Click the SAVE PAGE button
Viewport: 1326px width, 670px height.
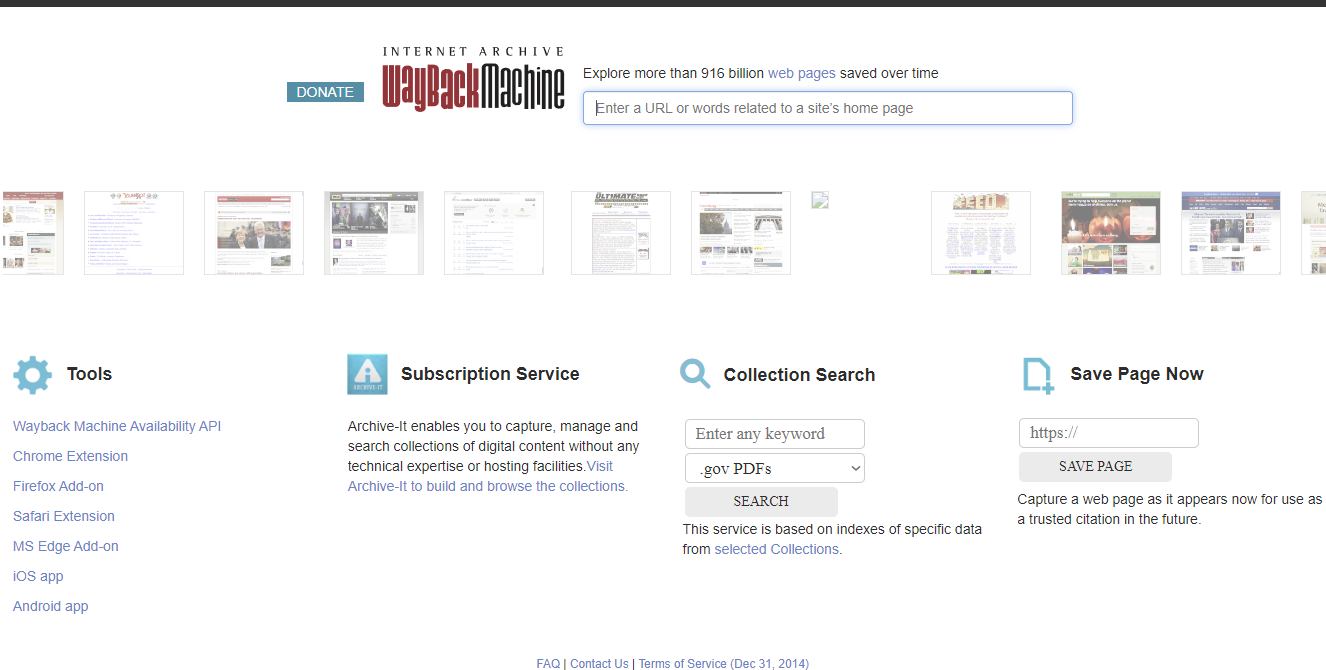pyautogui.click(x=1095, y=466)
